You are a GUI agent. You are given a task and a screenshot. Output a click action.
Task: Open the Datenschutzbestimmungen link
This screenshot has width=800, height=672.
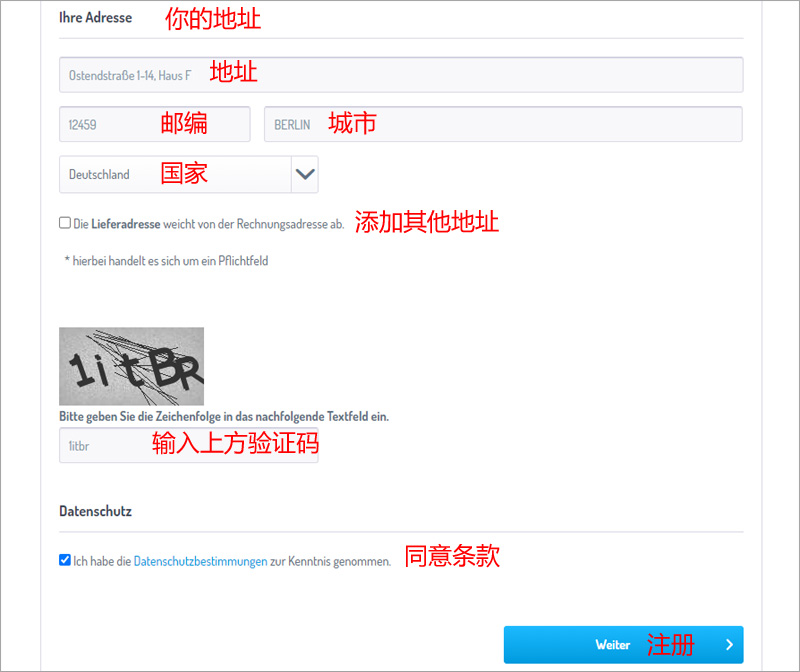point(201,561)
